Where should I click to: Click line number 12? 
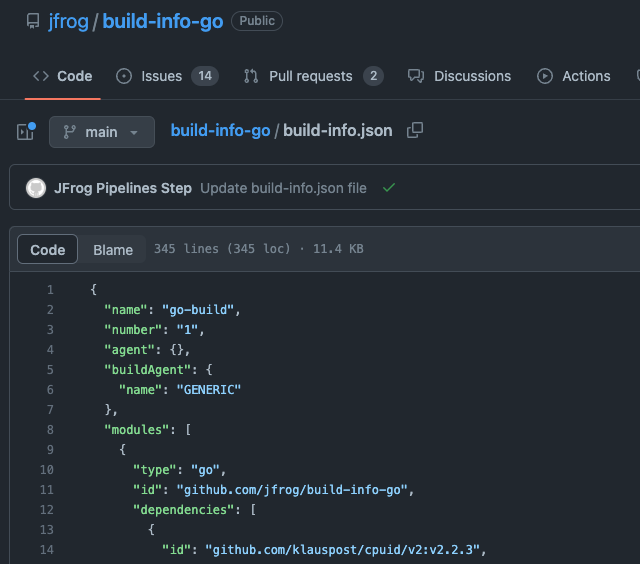[x=47, y=510]
